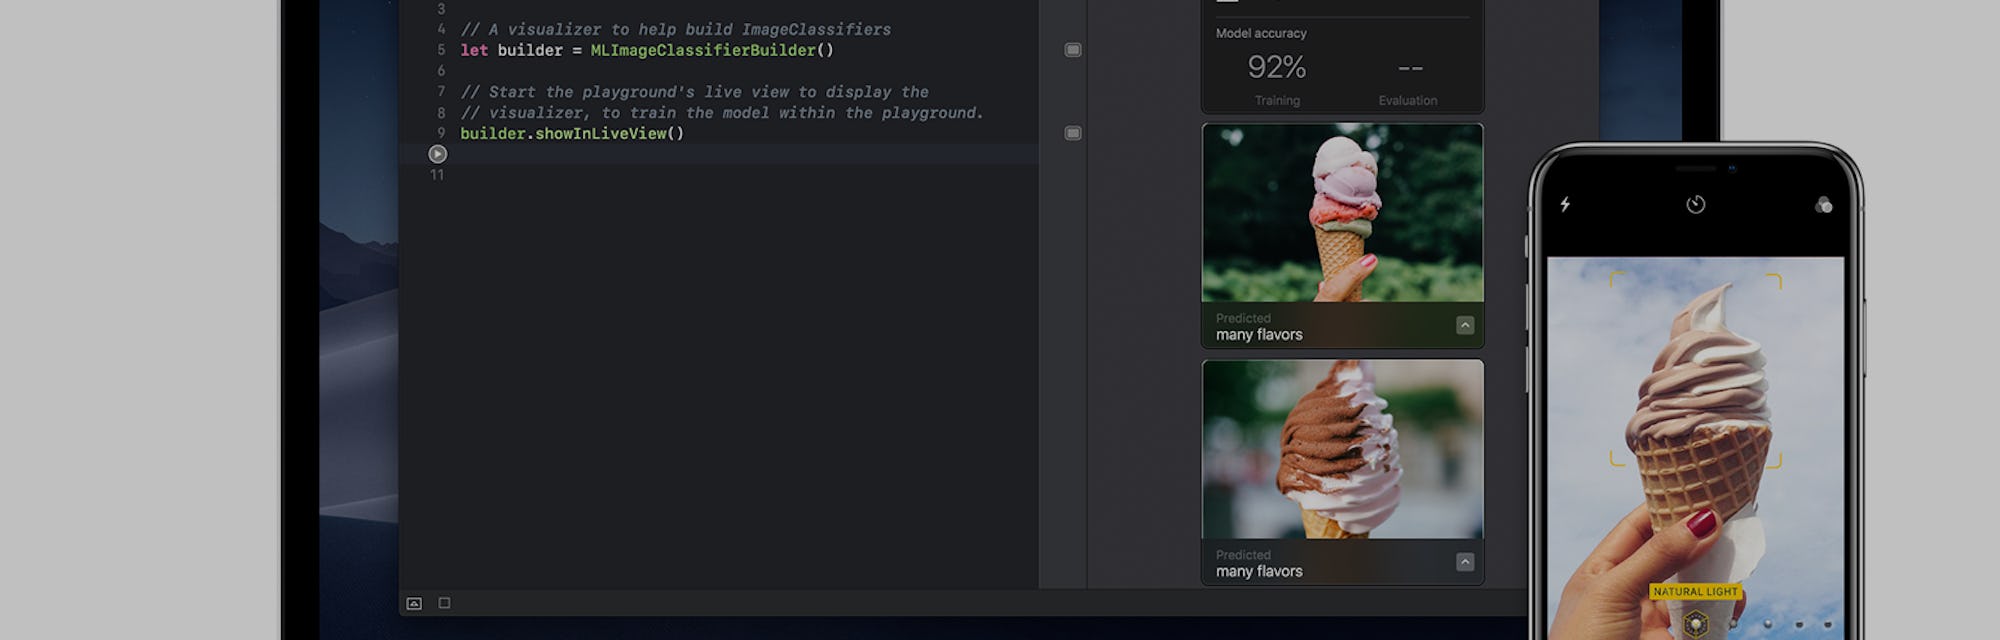Click the builder.showInLiveView() code line
This screenshot has width=2000, height=640.
(572, 133)
